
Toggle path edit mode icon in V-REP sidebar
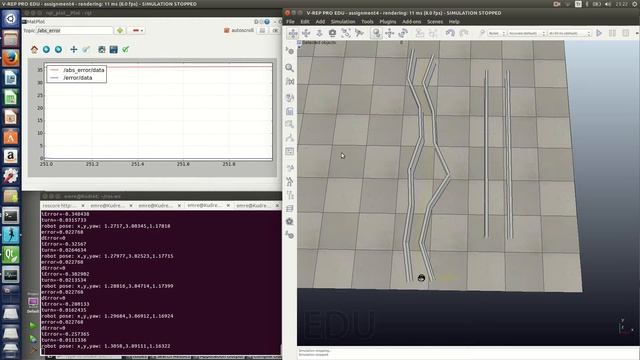point(290,138)
